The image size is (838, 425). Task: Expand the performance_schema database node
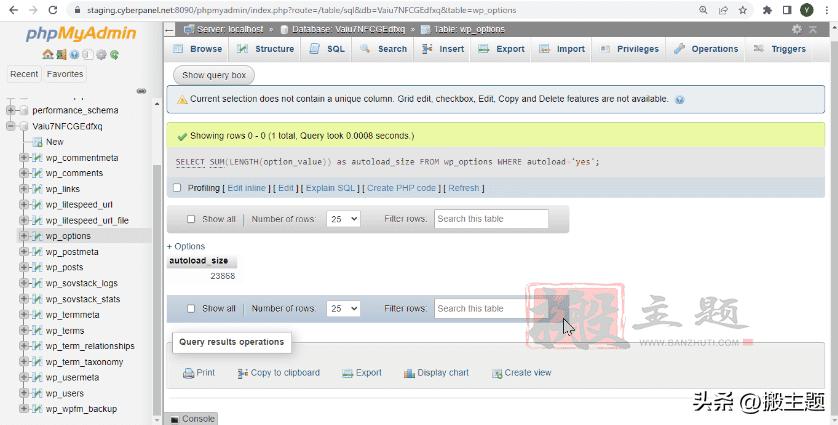[x=11, y=110]
